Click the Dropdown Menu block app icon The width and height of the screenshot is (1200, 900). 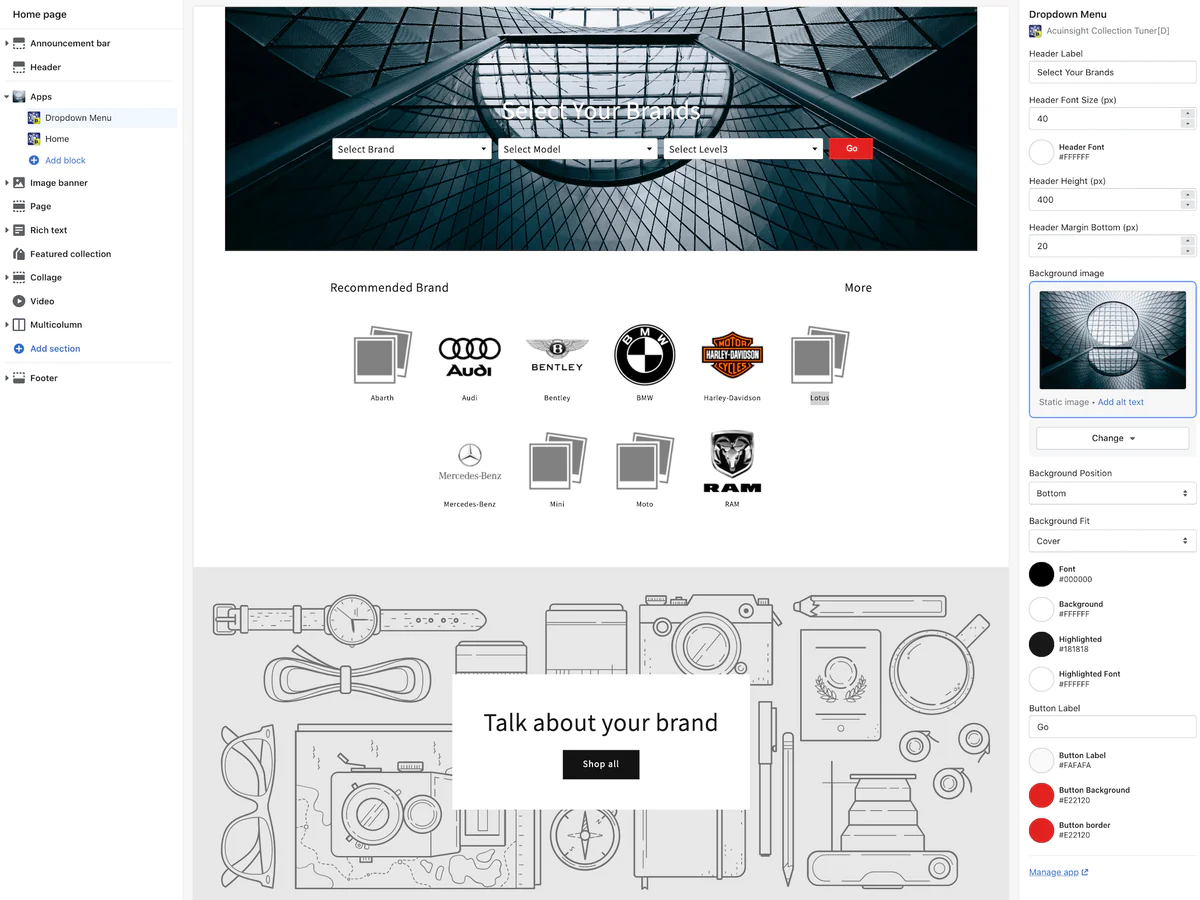pos(34,118)
